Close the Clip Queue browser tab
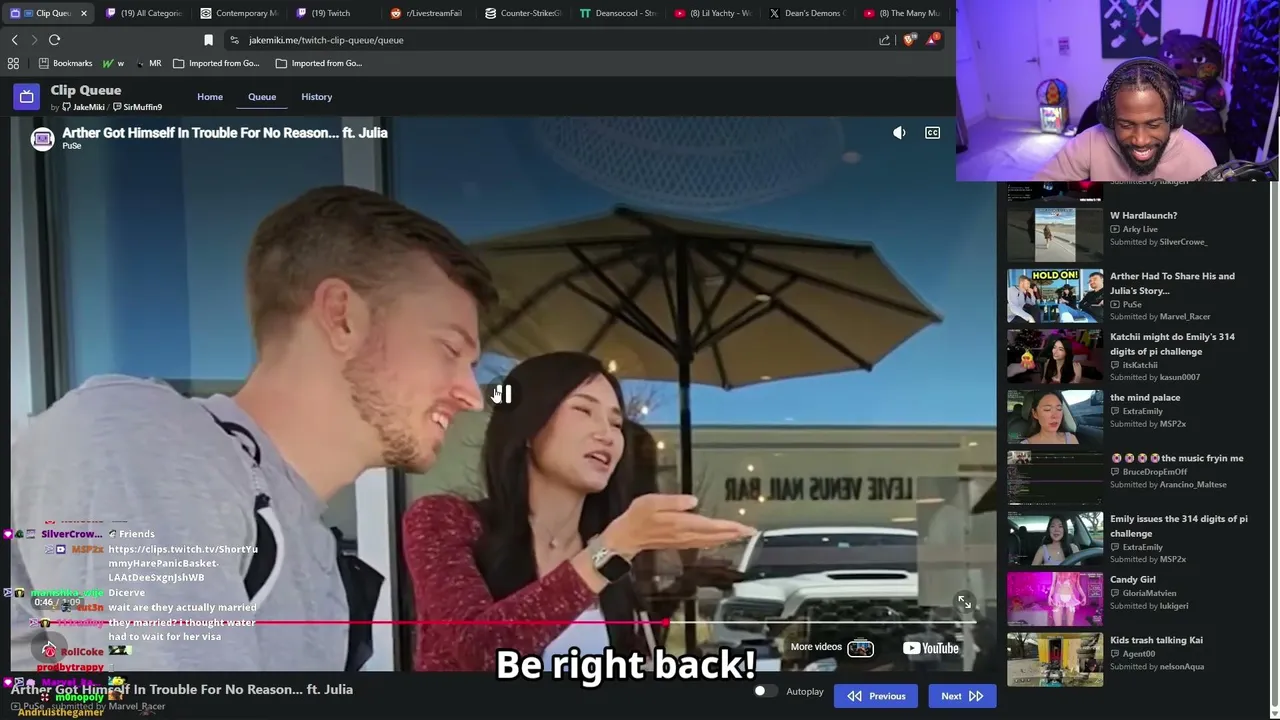 (84, 13)
